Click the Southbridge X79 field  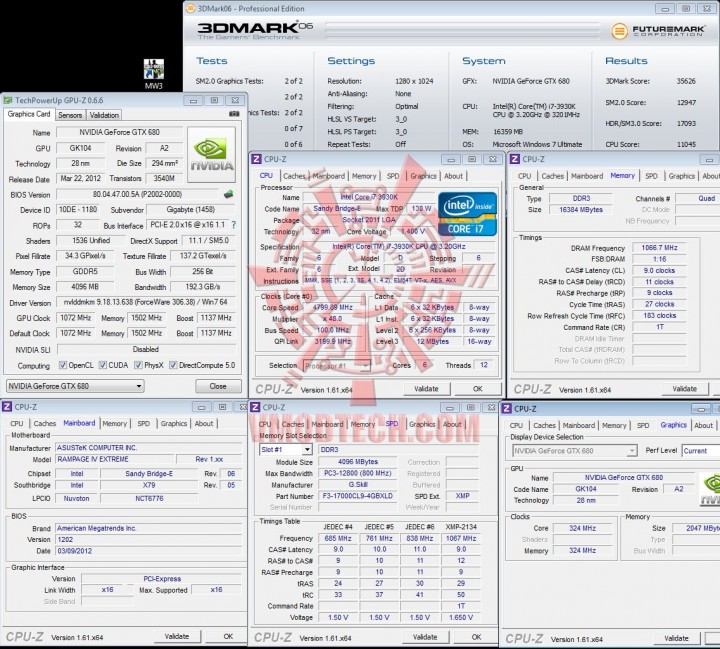149,485
